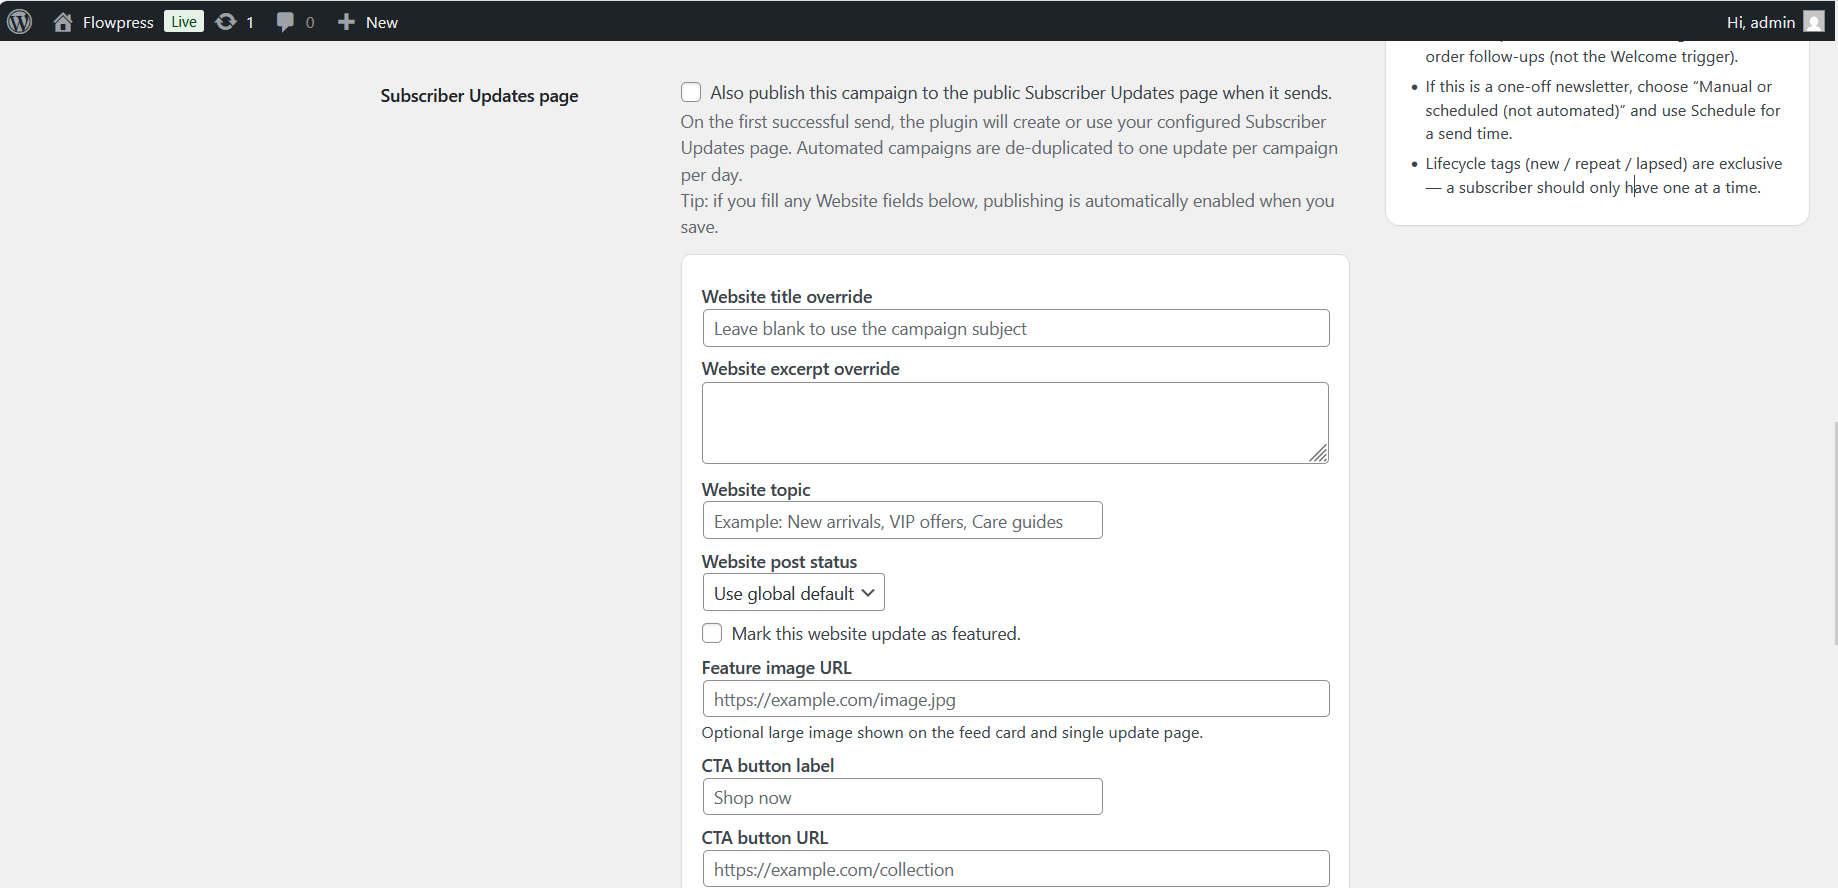Viewport: 1838px width, 888px height.
Task: Click the Website excerpt override label
Action: (x=801, y=369)
